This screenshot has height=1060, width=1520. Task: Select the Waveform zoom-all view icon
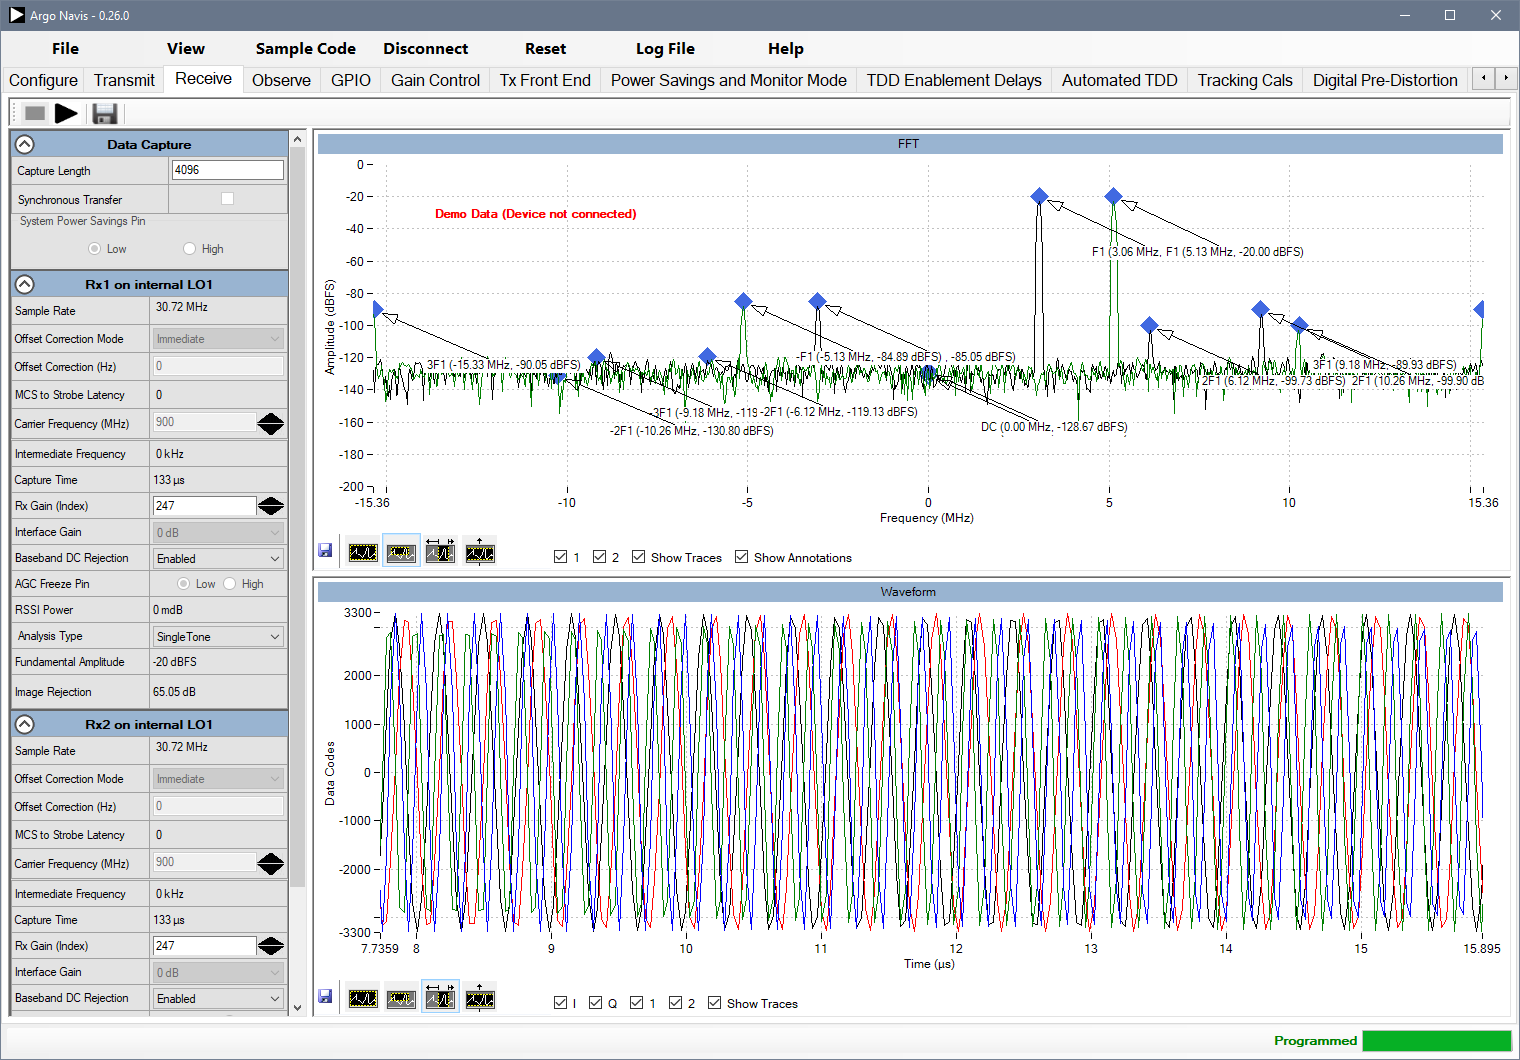(x=363, y=998)
